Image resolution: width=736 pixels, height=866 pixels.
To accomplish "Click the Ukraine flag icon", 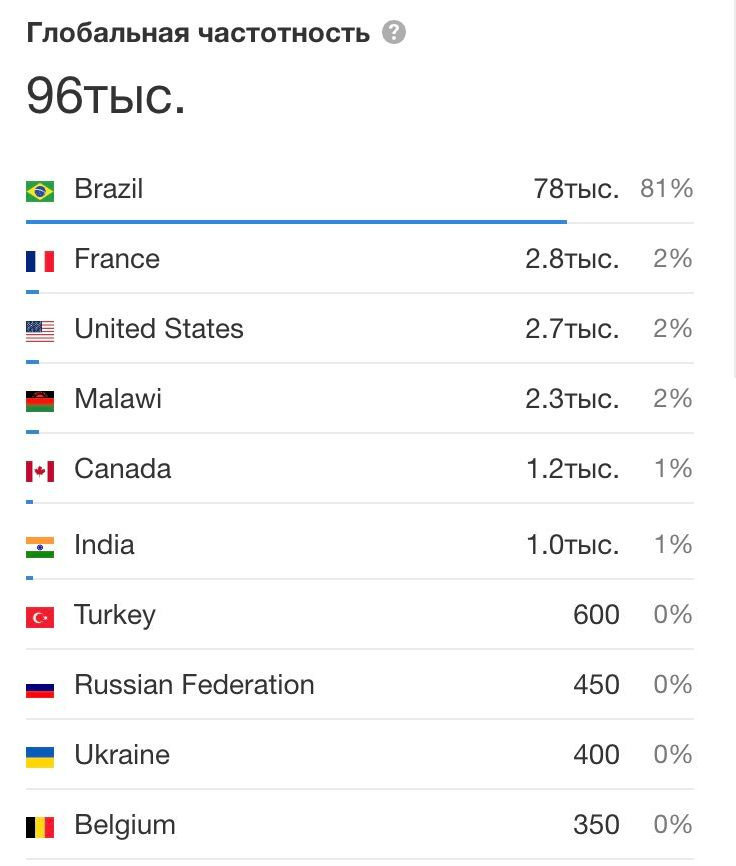I will tap(40, 757).
